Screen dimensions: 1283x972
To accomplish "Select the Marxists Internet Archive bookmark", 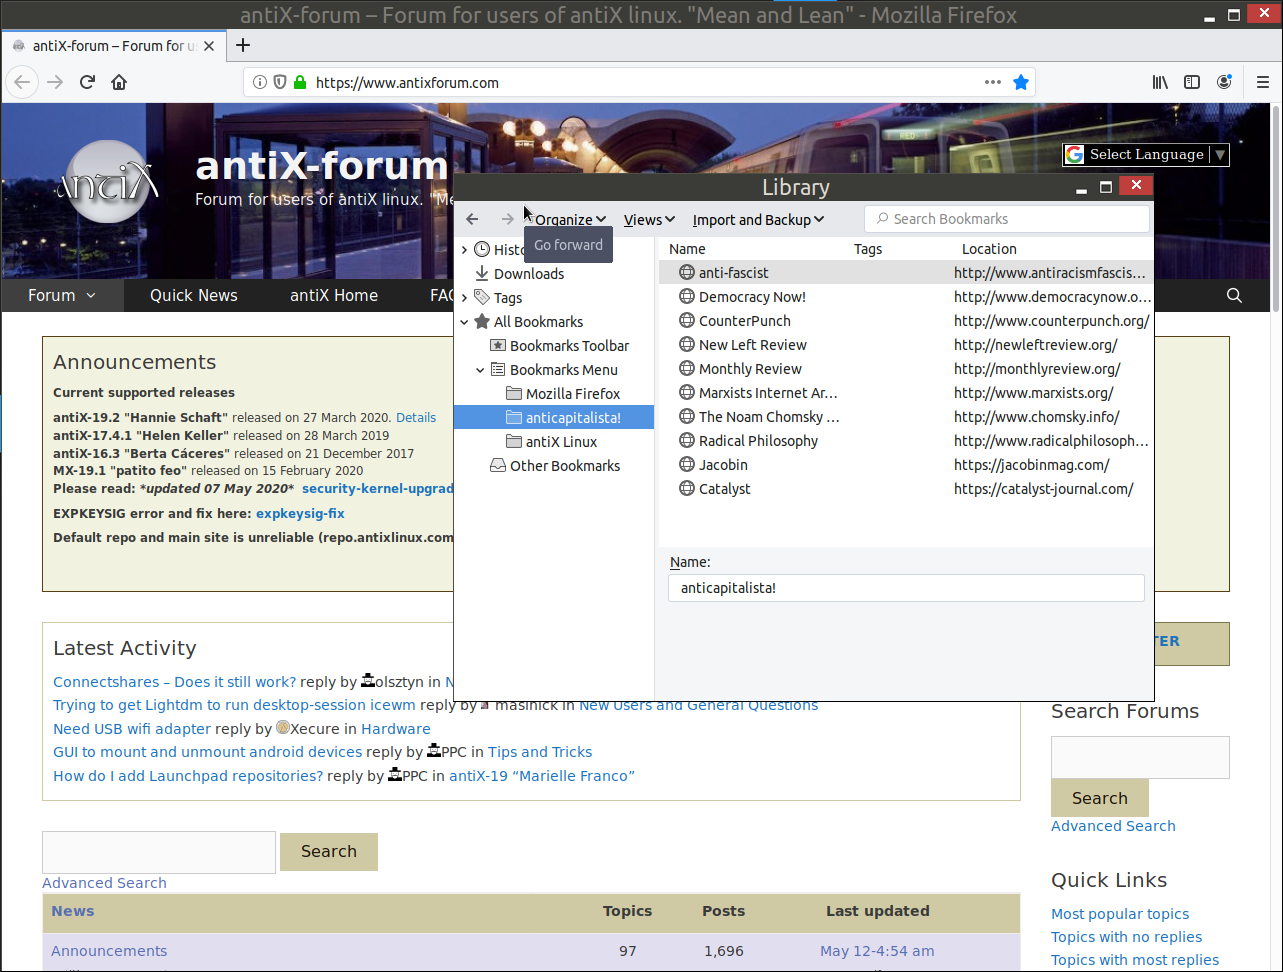I will pos(905,393).
